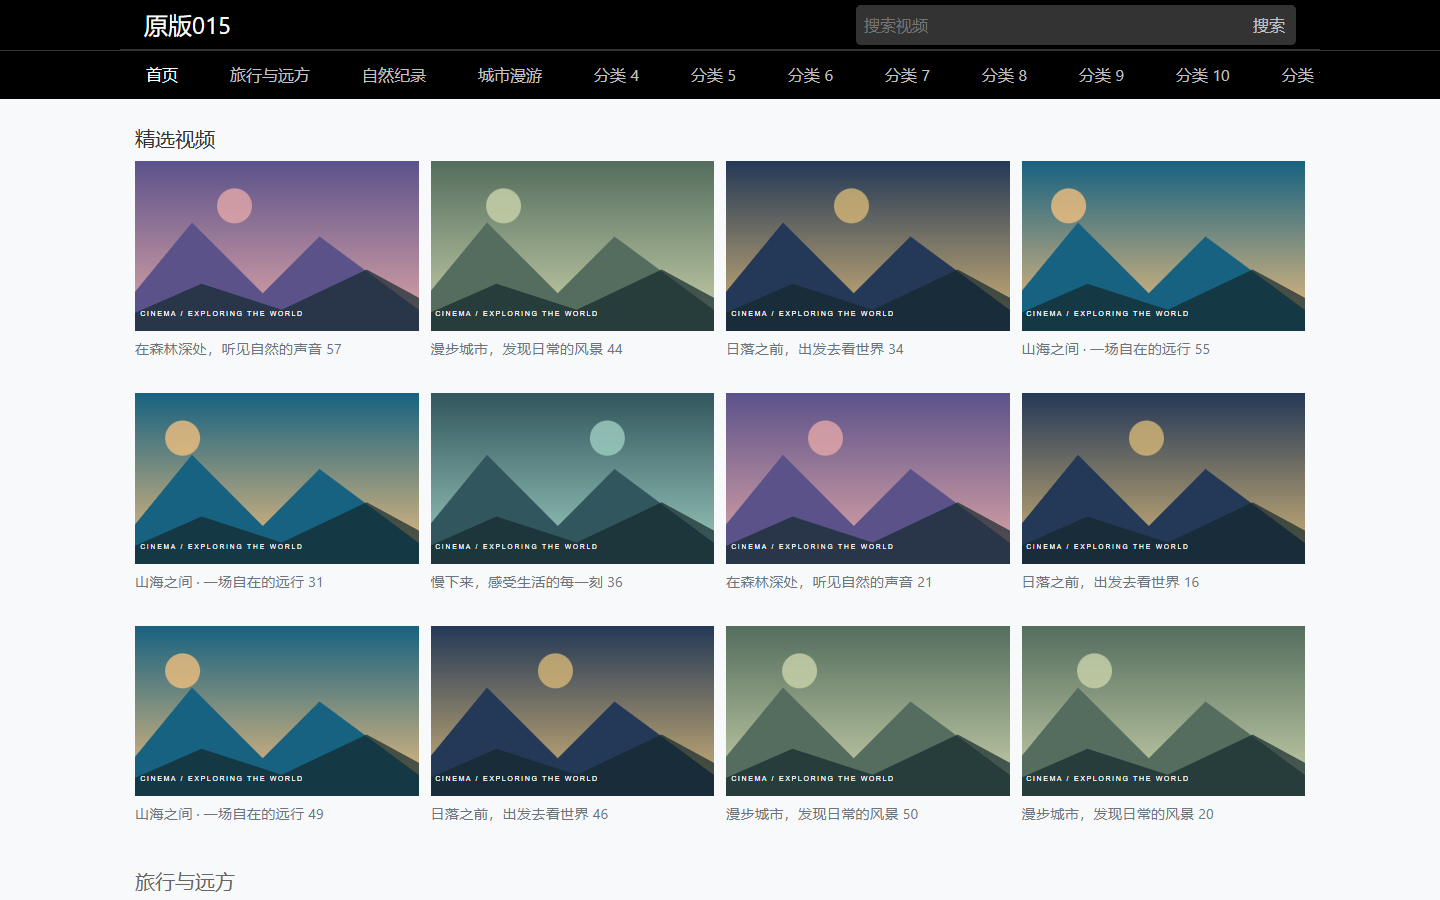This screenshot has width=1440, height=900.
Task: Open thumbnail for 在森林深处 video 21
Action: [868, 478]
